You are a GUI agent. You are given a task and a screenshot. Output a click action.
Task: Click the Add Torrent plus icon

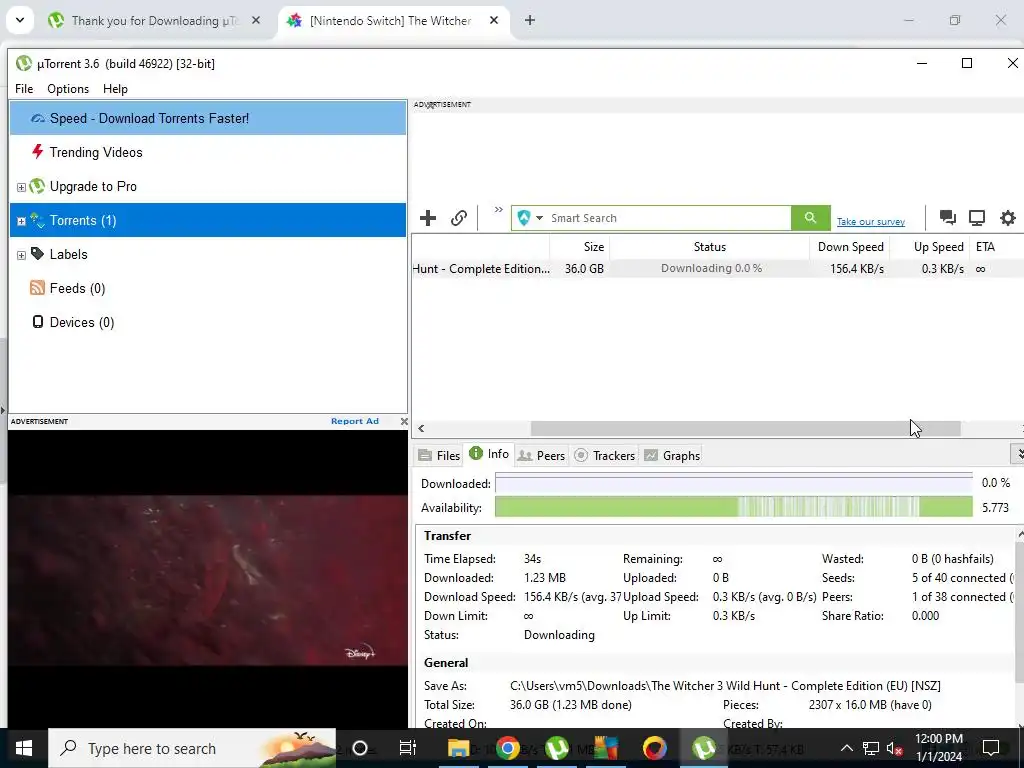(x=428, y=218)
